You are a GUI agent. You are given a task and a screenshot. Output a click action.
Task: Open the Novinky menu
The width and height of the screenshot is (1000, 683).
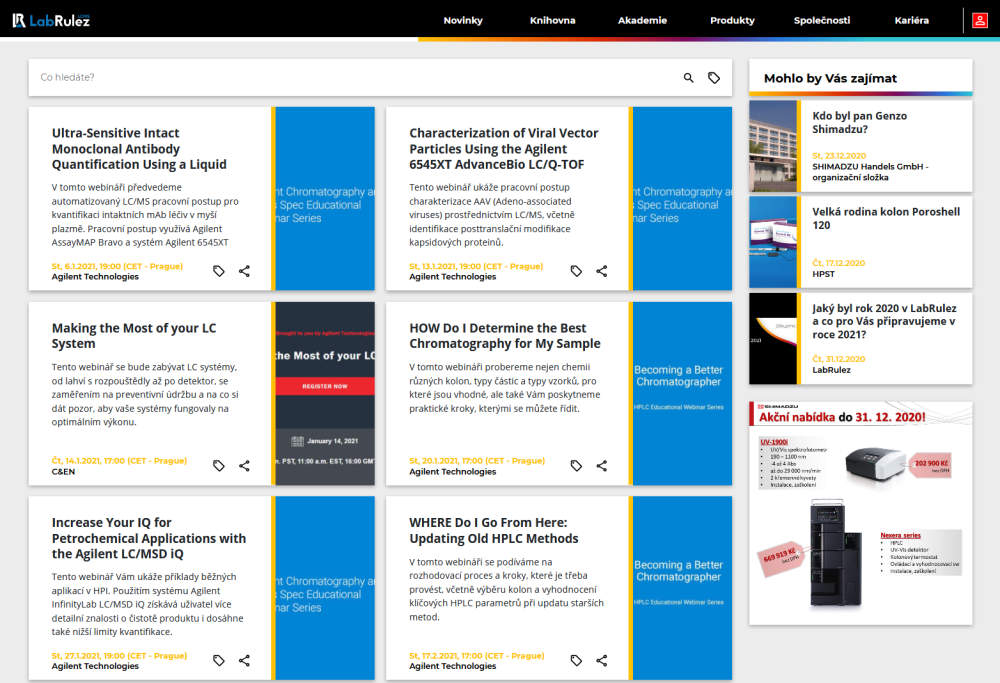tap(463, 20)
